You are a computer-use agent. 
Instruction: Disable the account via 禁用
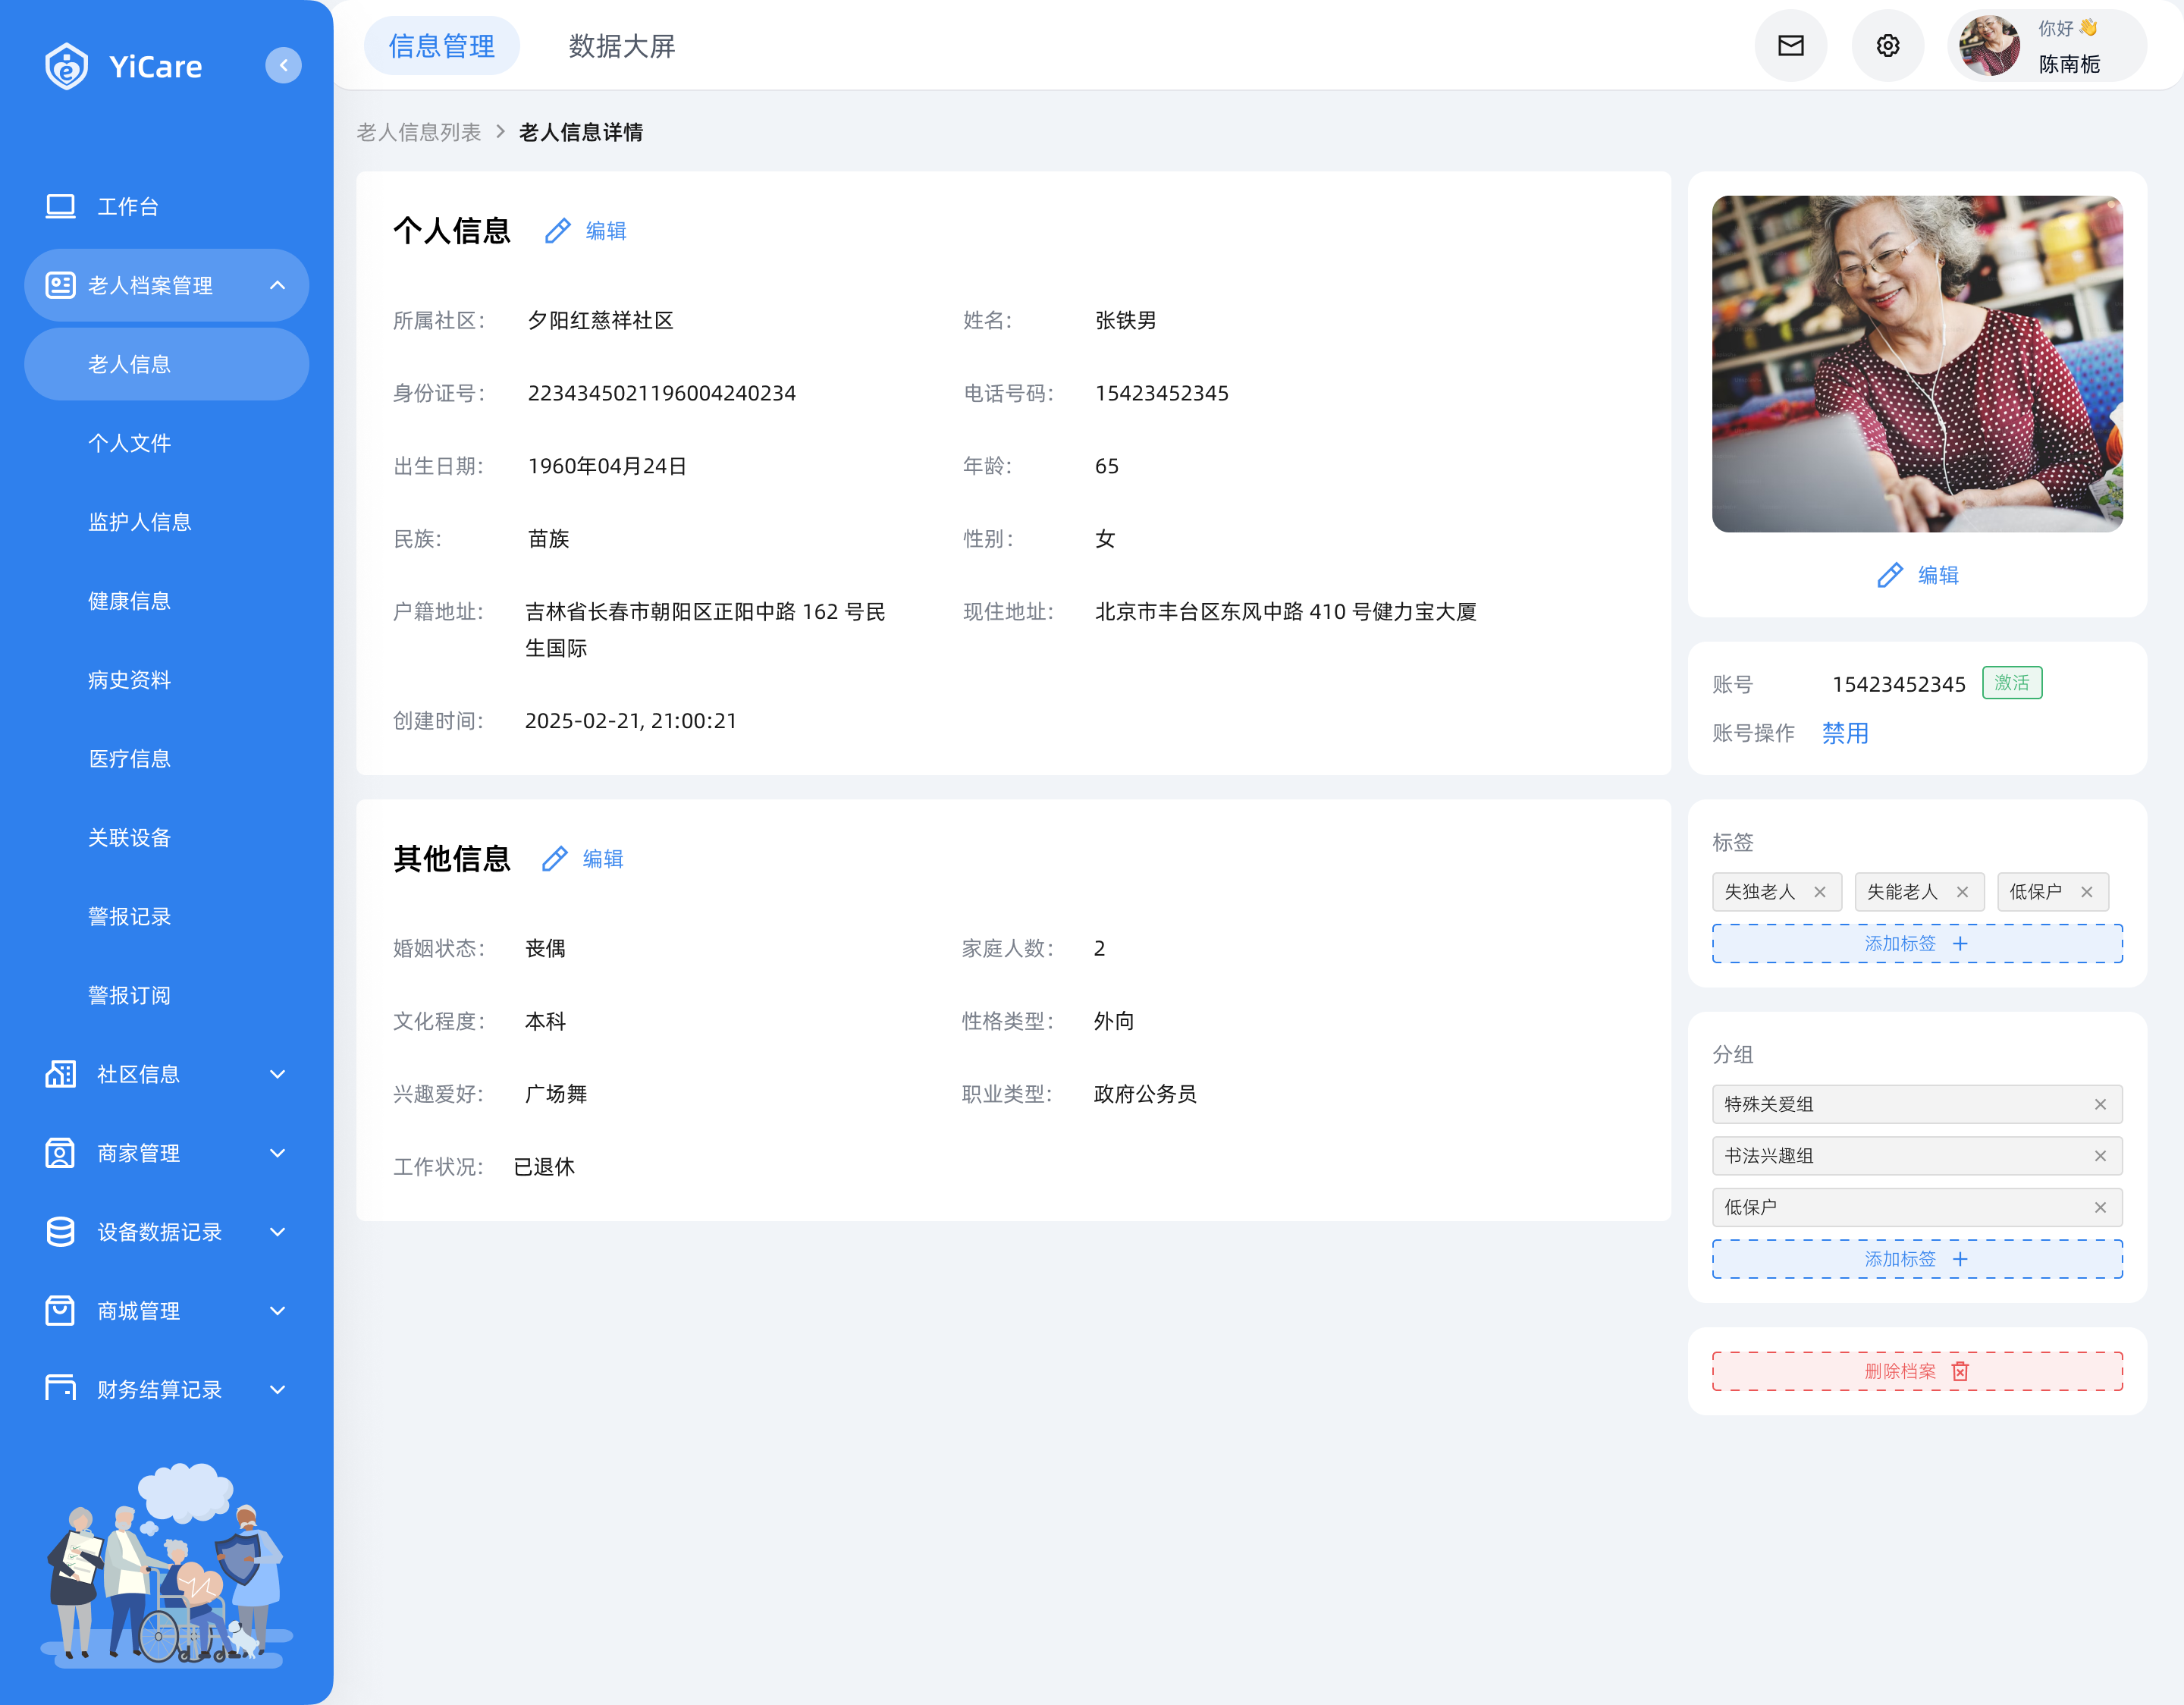tap(1845, 733)
